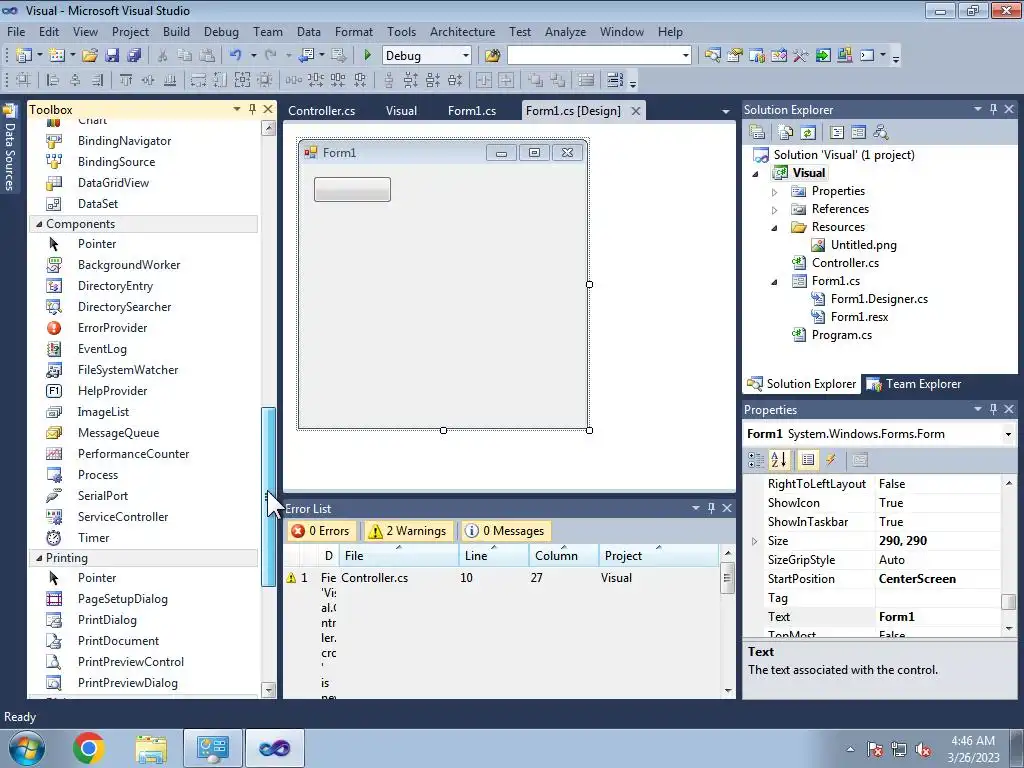
Task: Refresh the Solution Explorer
Action: pos(808,133)
